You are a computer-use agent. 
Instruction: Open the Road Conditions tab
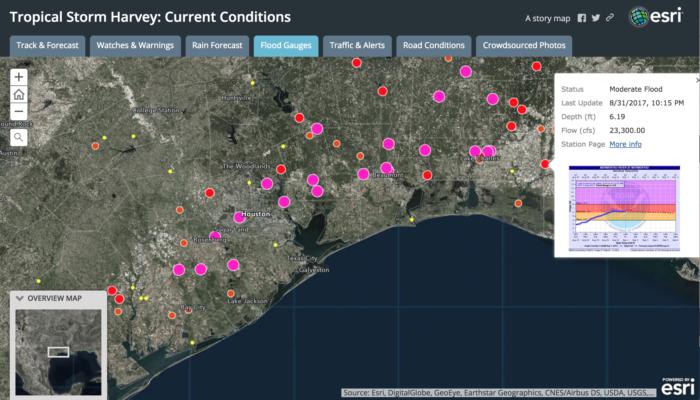433,46
